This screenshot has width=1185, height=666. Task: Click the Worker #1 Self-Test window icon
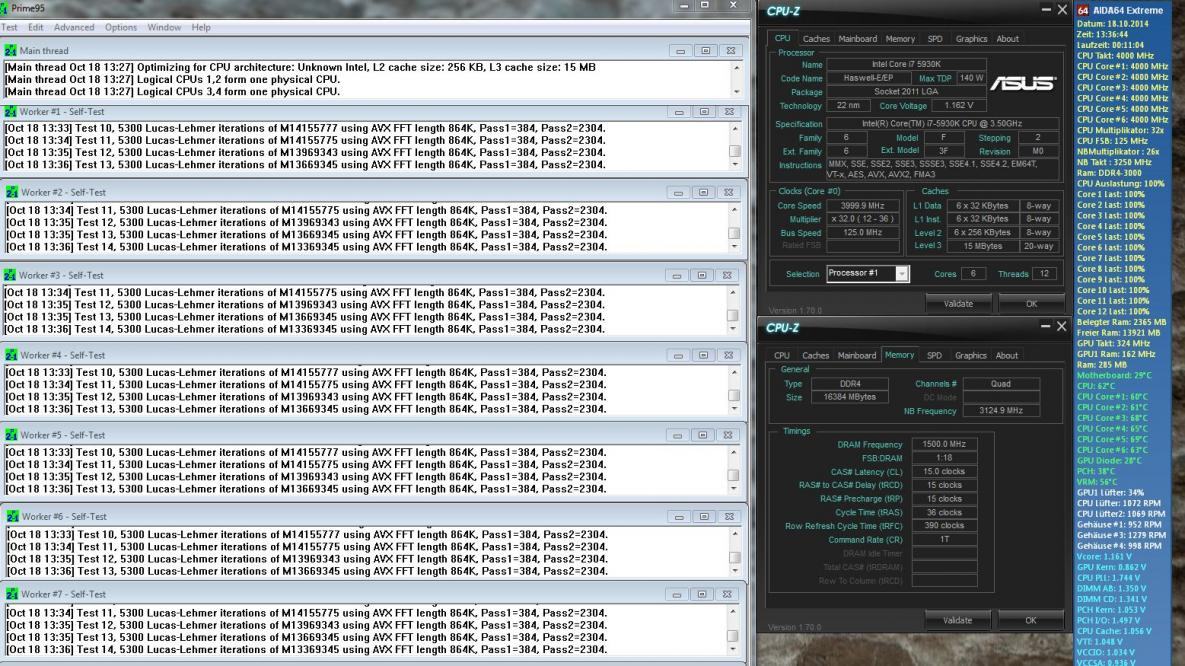pyautogui.click(x=10, y=112)
